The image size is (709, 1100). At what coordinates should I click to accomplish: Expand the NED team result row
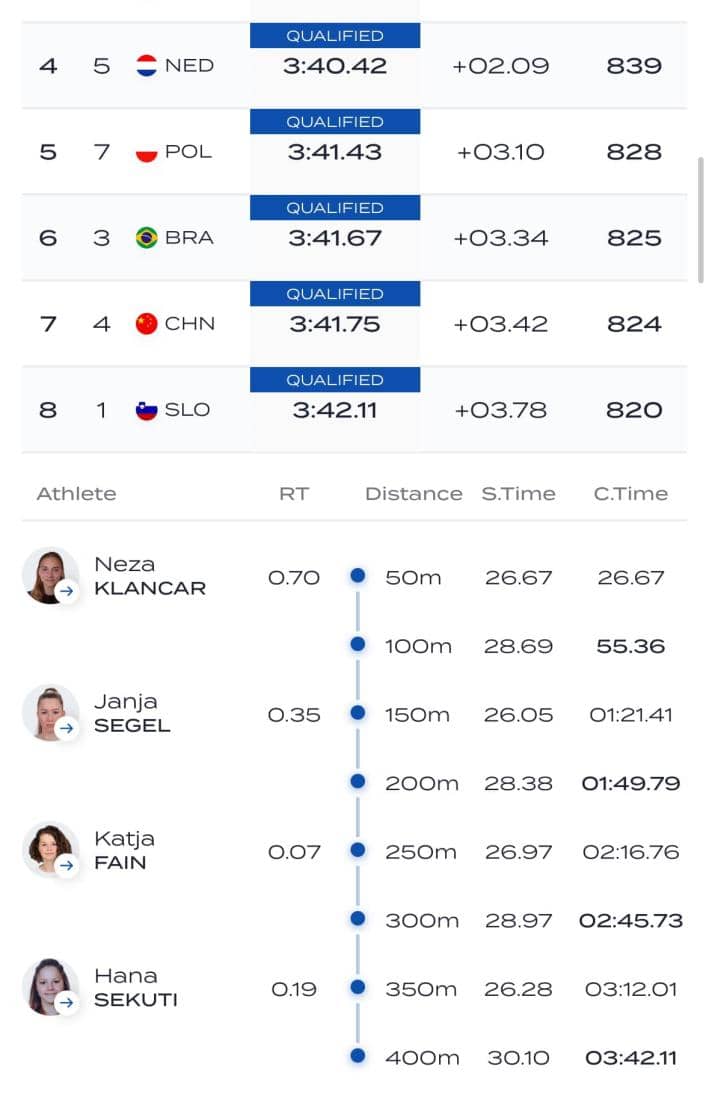point(354,66)
